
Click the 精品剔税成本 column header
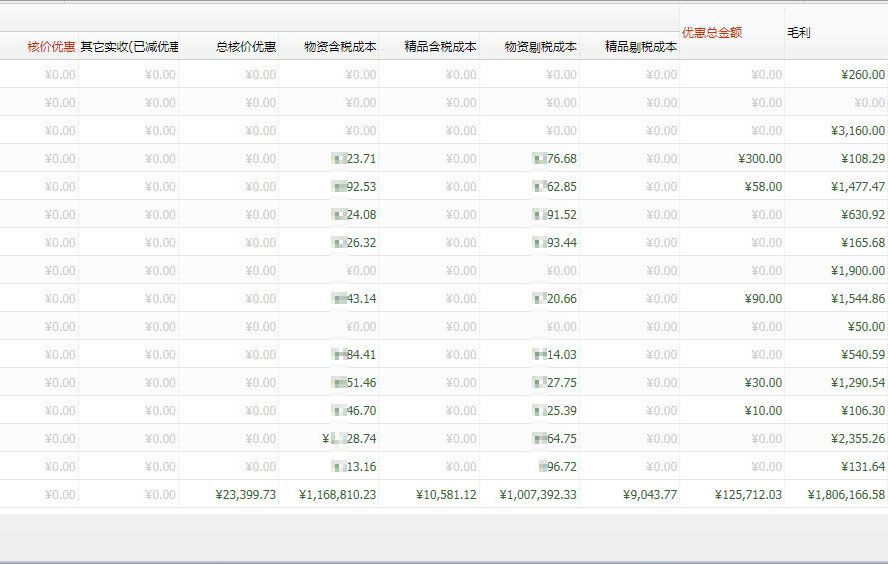click(640, 46)
